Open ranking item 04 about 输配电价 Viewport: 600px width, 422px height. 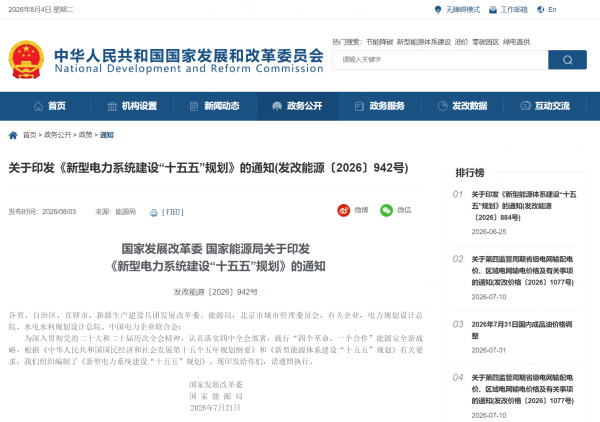tap(523, 389)
